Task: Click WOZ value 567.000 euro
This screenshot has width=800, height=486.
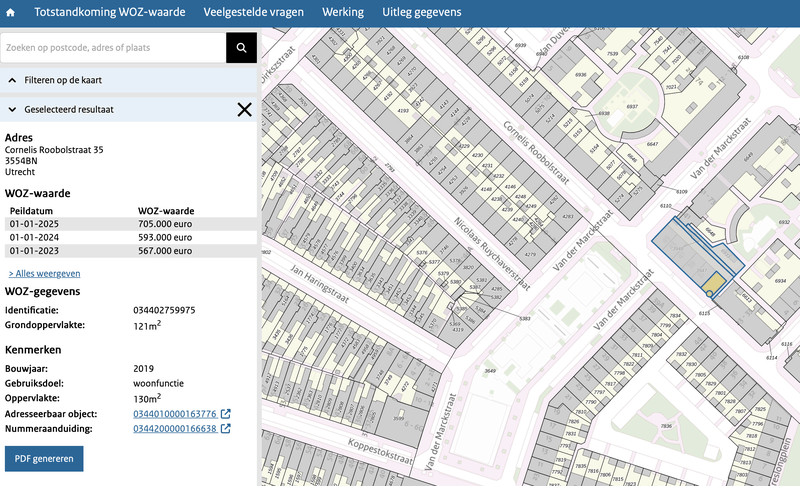Action: pos(165,251)
